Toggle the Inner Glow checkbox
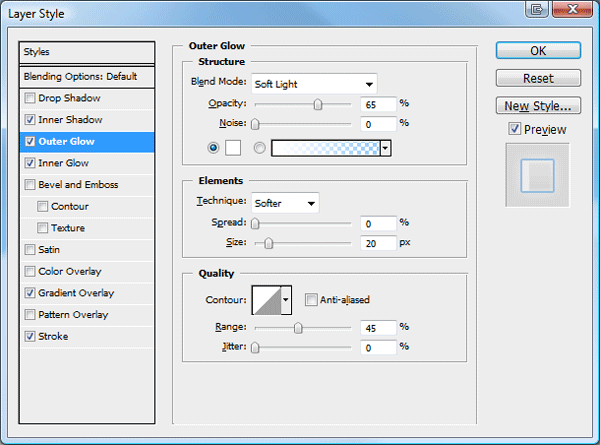Image resolution: width=600 pixels, height=445 pixels. click(x=30, y=163)
